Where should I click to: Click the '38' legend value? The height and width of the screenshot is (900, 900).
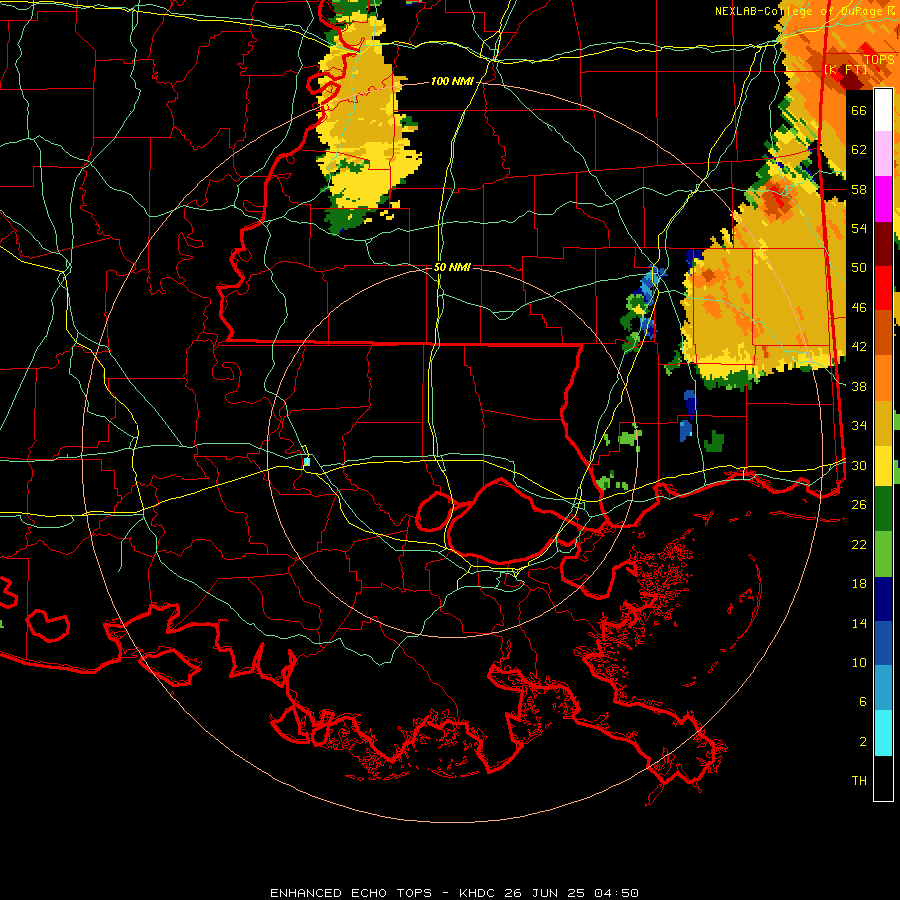tap(859, 386)
